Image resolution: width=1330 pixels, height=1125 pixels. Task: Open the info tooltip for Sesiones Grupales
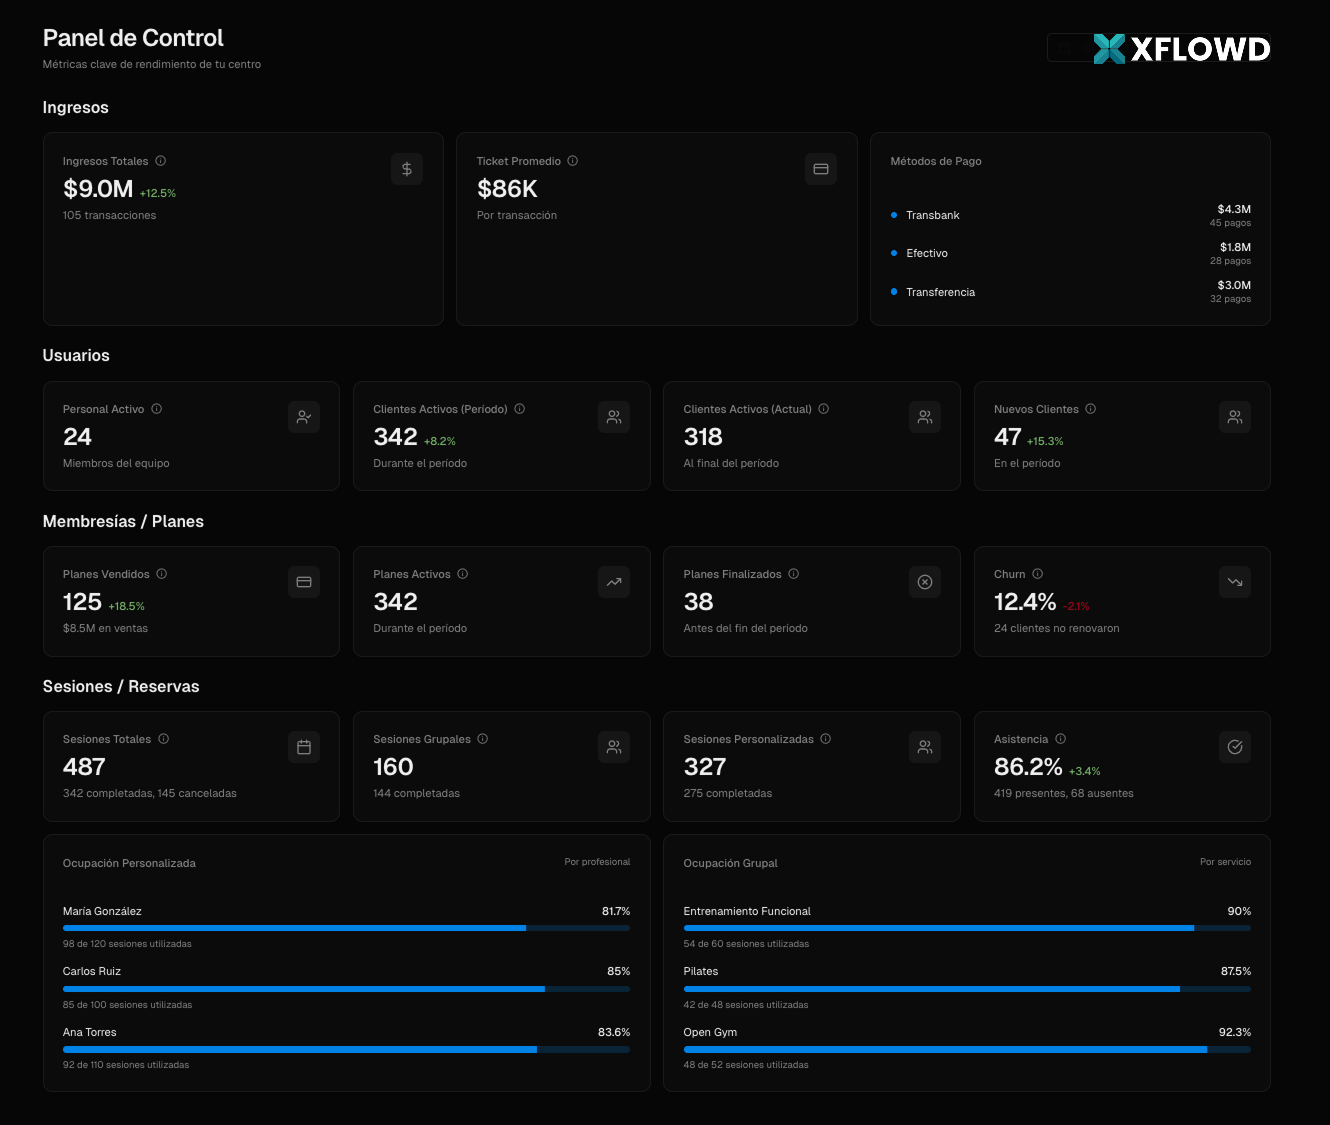[x=482, y=739]
